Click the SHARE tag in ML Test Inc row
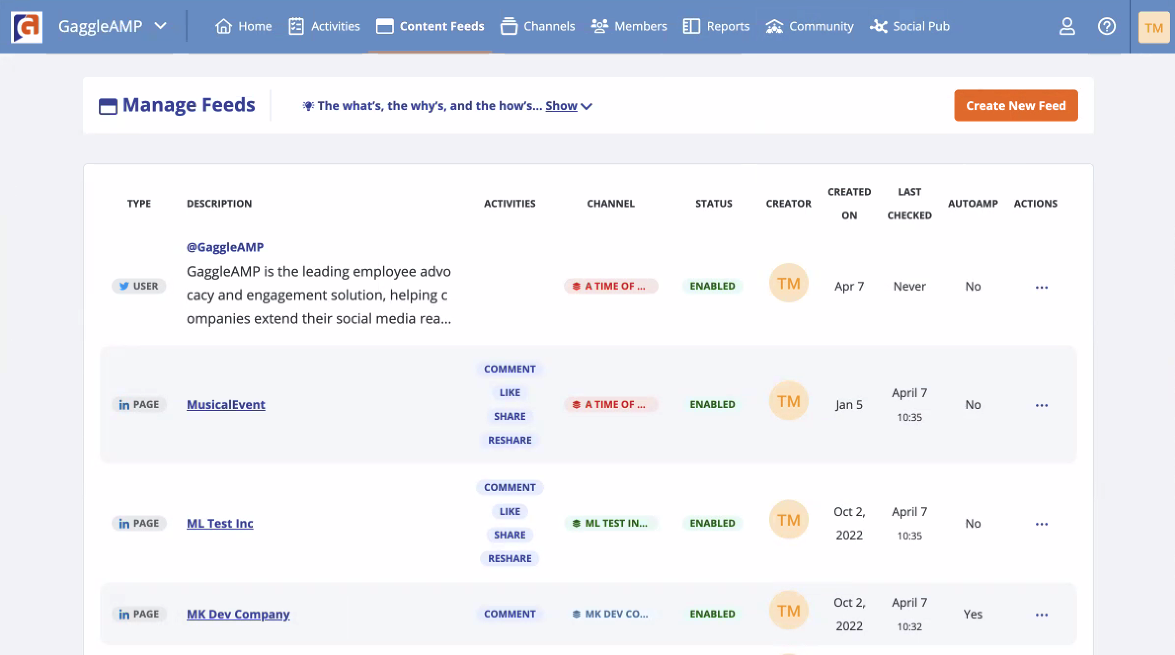Image resolution: width=1175 pixels, height=655 pixels. 510,535
